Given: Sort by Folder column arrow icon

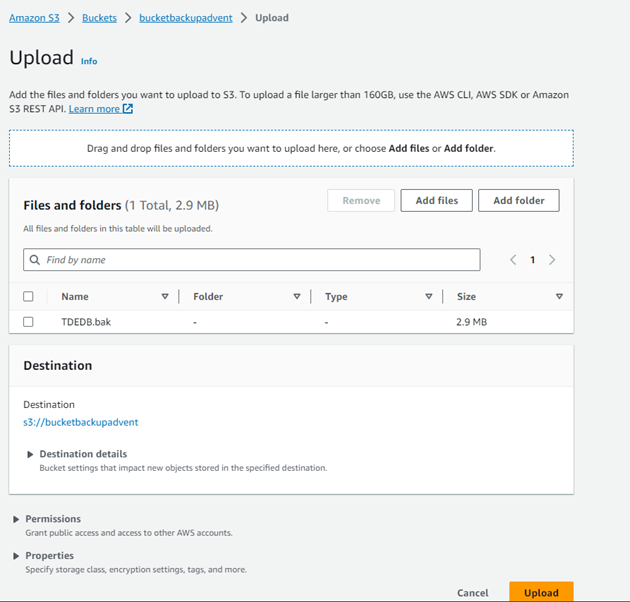Looking at the screenshot, I should point(297,297).
